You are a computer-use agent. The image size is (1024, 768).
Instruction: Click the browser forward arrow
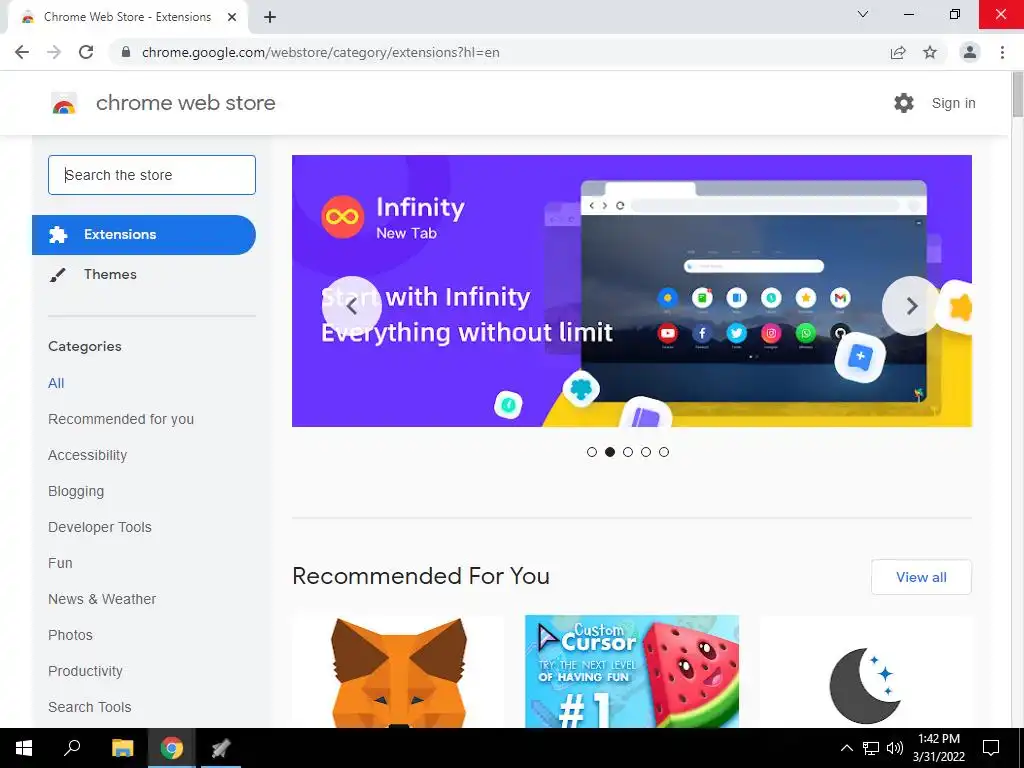tap(54, 52)
